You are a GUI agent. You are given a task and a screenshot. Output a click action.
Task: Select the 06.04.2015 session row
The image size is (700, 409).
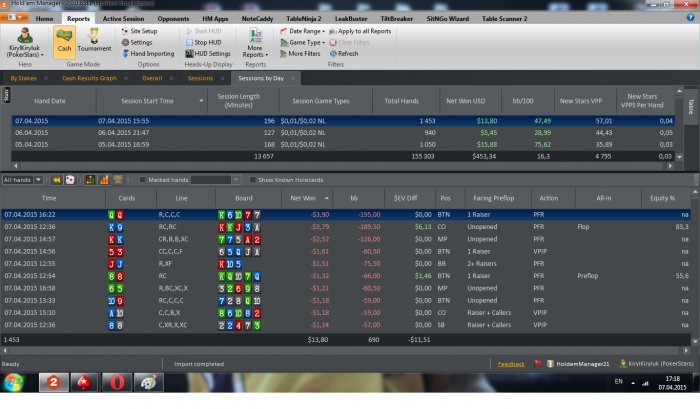tap(343, 133)
